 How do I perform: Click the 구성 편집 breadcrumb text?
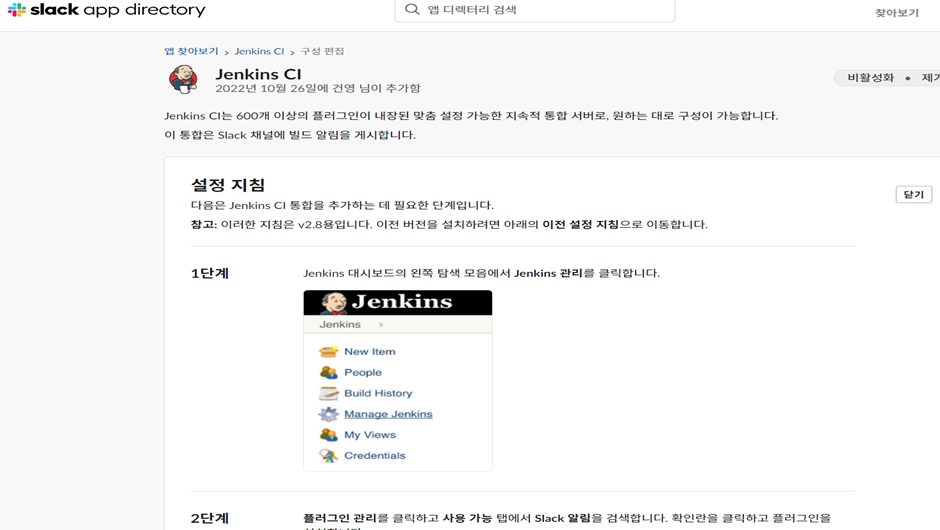coord(322,52)
